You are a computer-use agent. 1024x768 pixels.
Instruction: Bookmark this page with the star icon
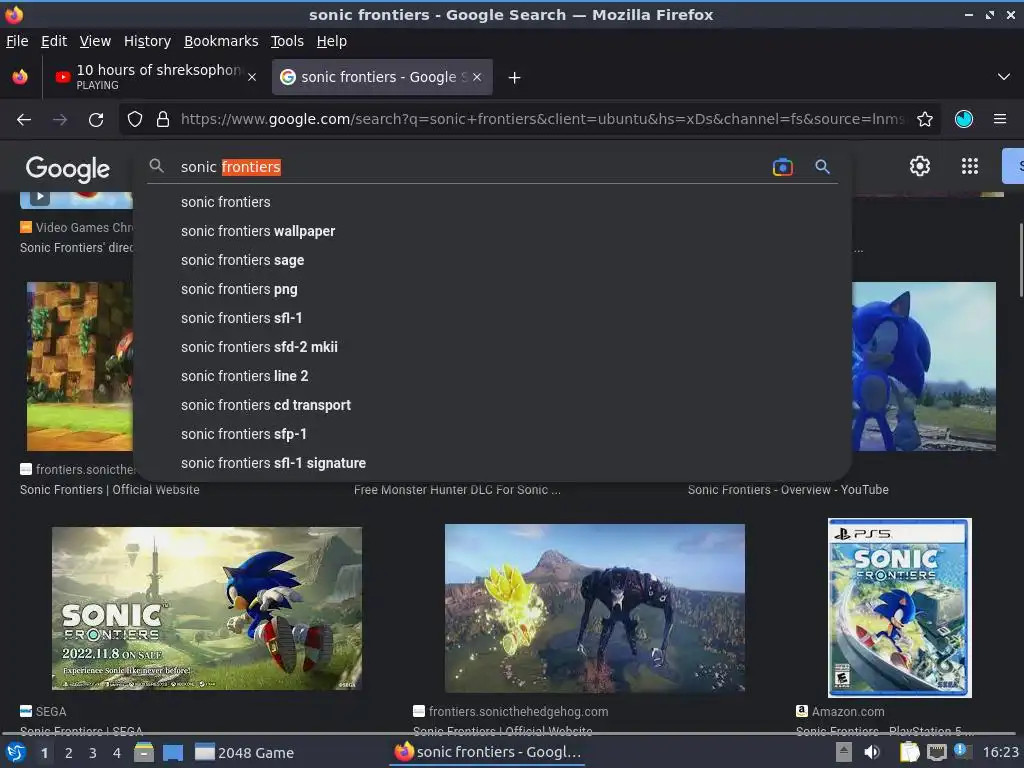925,120
